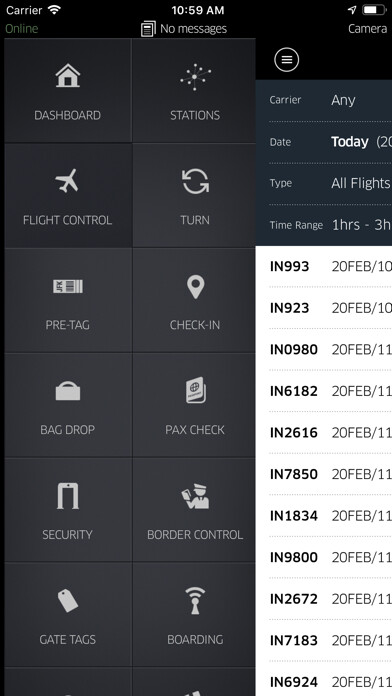This screenshot has height=696, width=392.
Task: Open the Turn refresh-arrows icon
Action: (195, 182)
